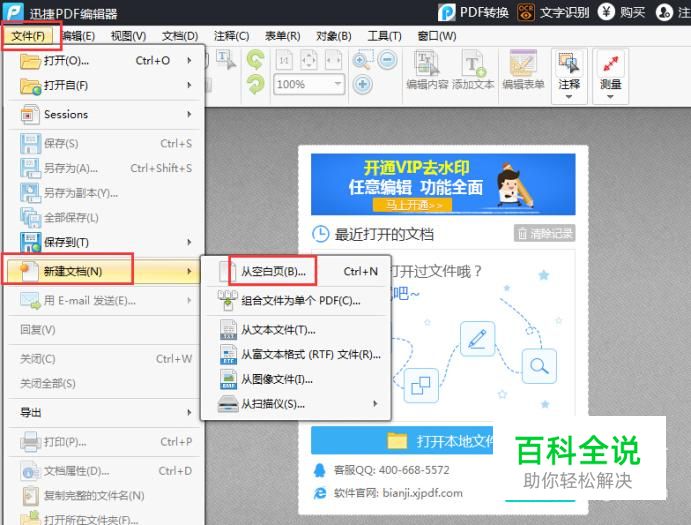
Task: Expand the Sessions submenu arrow
Action: (x=189, y=115)
